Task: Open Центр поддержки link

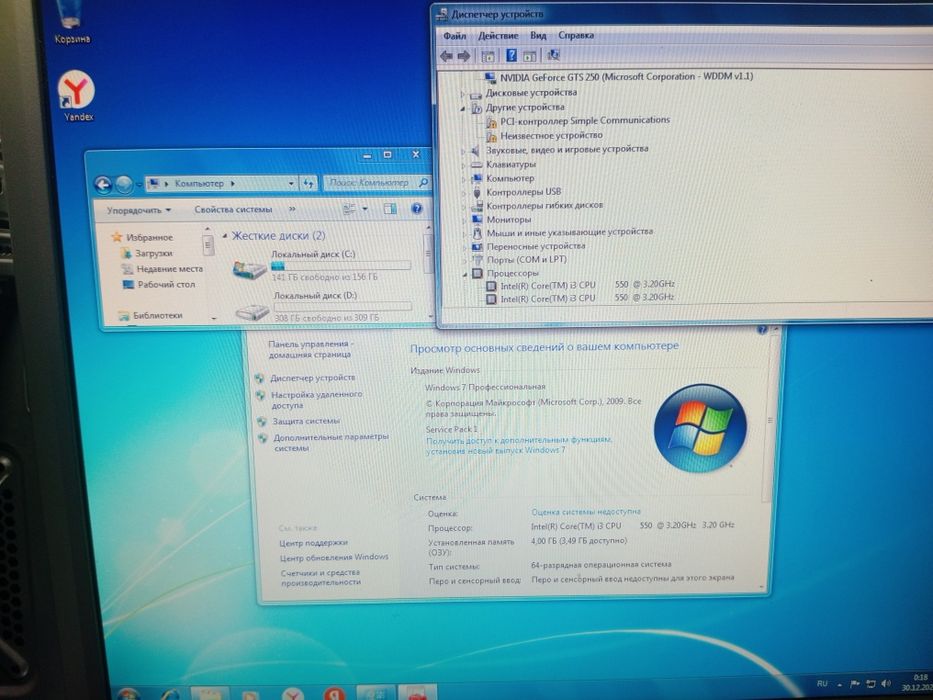Action: (314, 543)
